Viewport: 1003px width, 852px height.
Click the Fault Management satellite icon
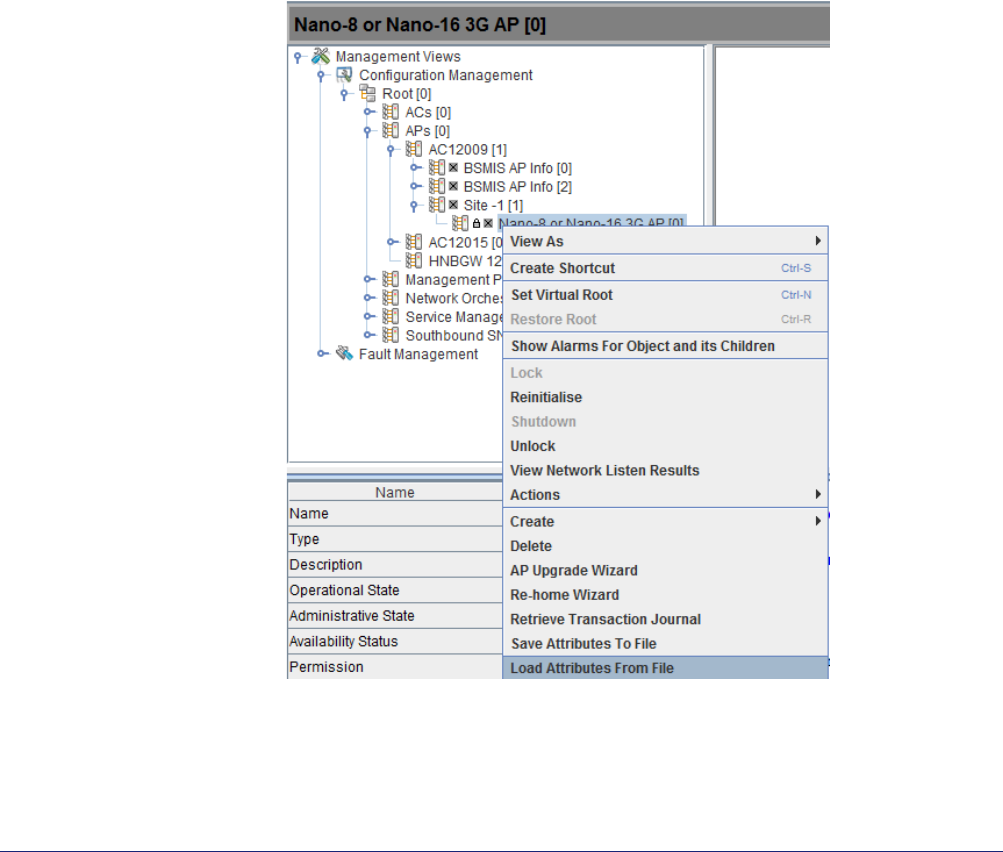[344, 353]
